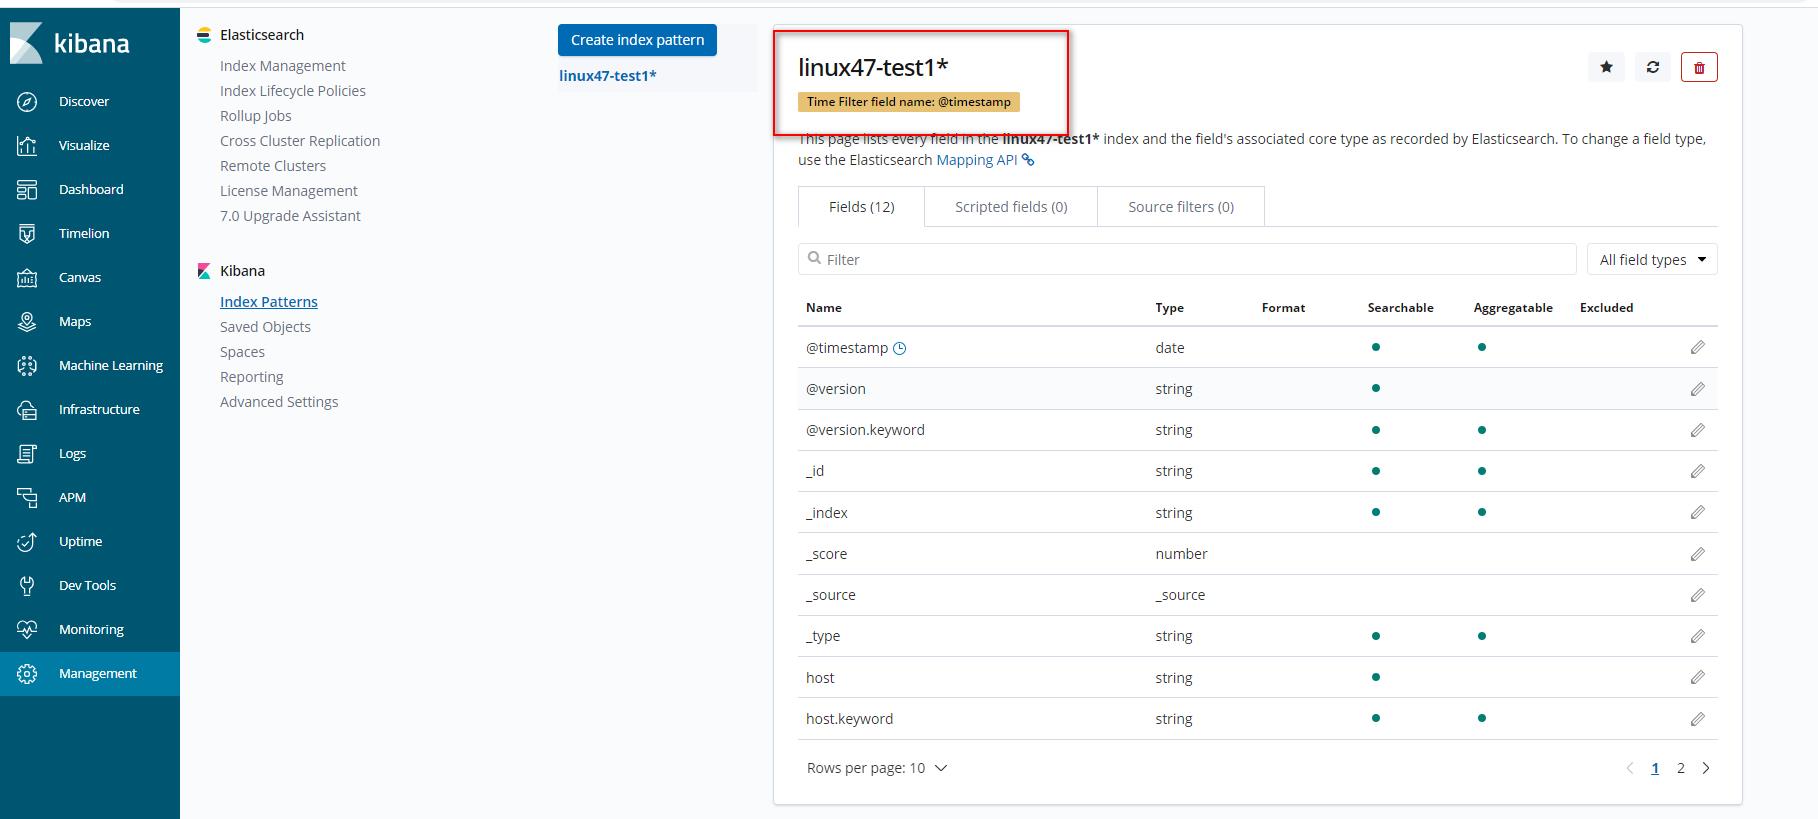
Task: Go to previous page arrow
Action: click(1630, 768)
